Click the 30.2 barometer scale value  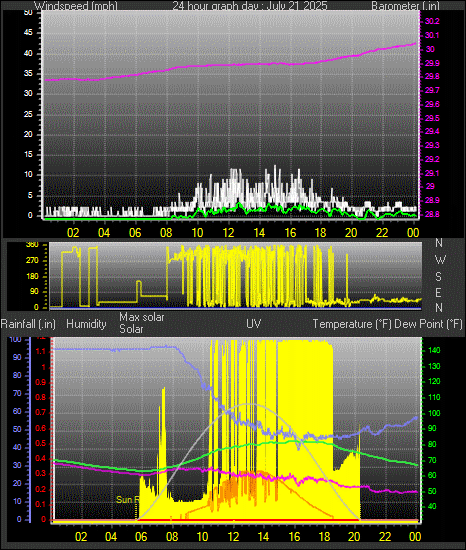pos(432,21)
